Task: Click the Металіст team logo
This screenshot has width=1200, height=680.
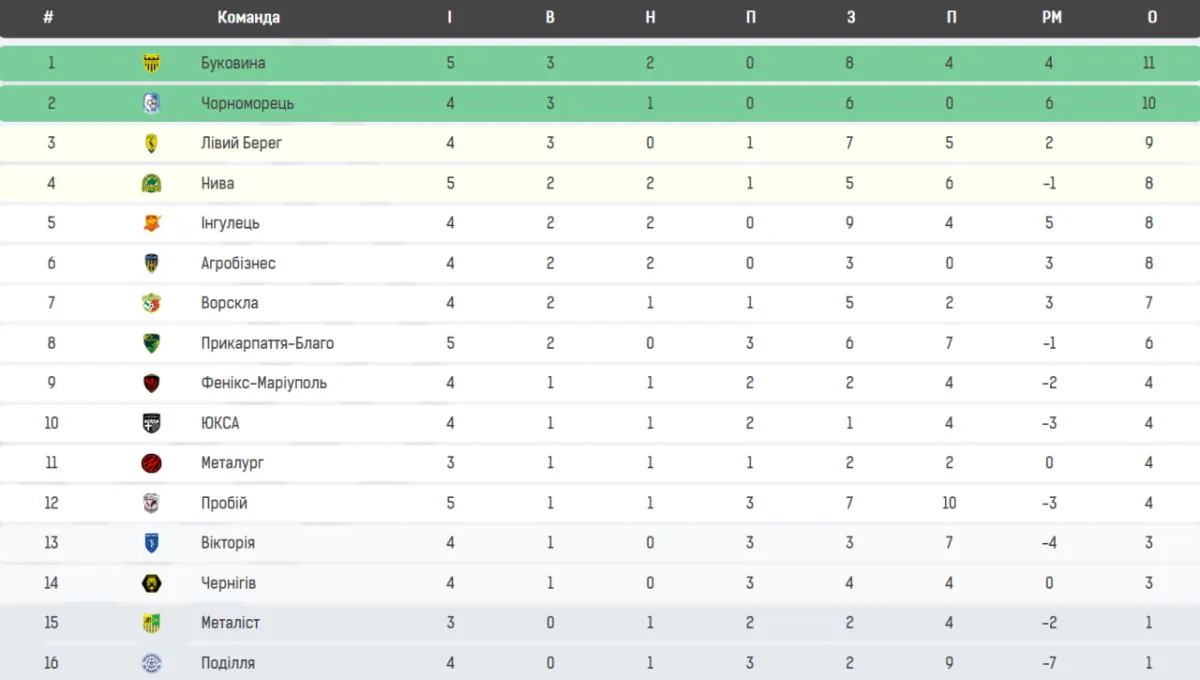Action: [152, 623]
